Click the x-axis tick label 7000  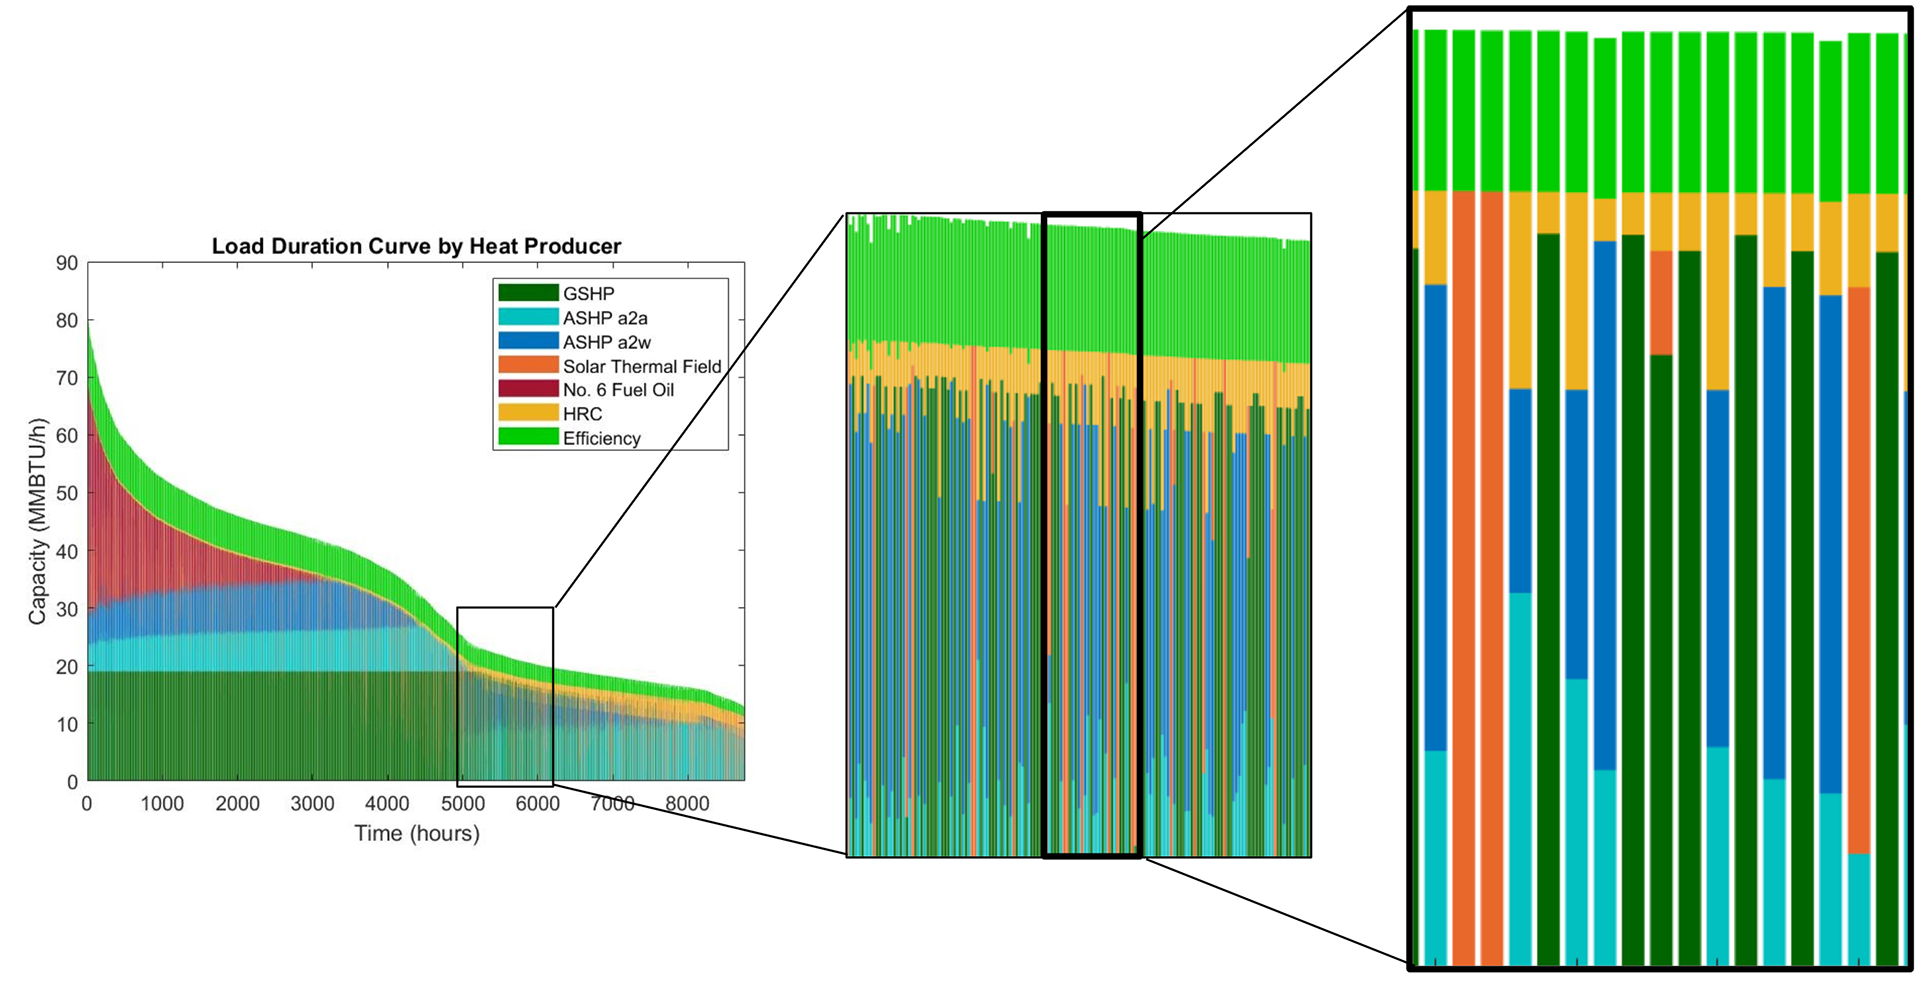click(612, 803)
